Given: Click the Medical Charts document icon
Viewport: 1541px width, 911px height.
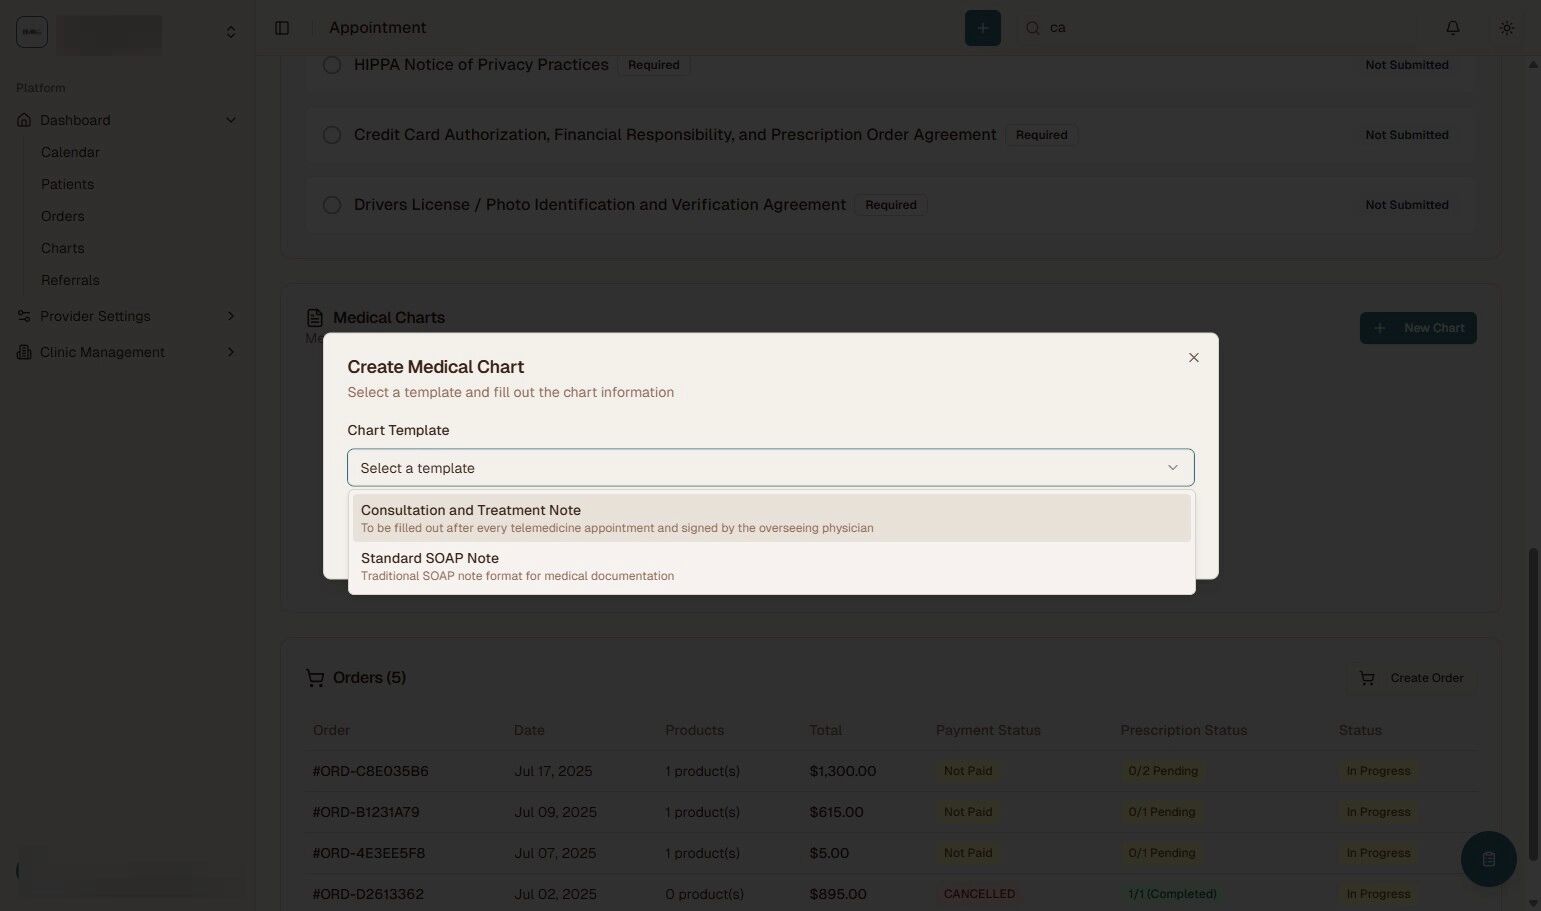Looking at the screenshot, I should pos(315,318).
